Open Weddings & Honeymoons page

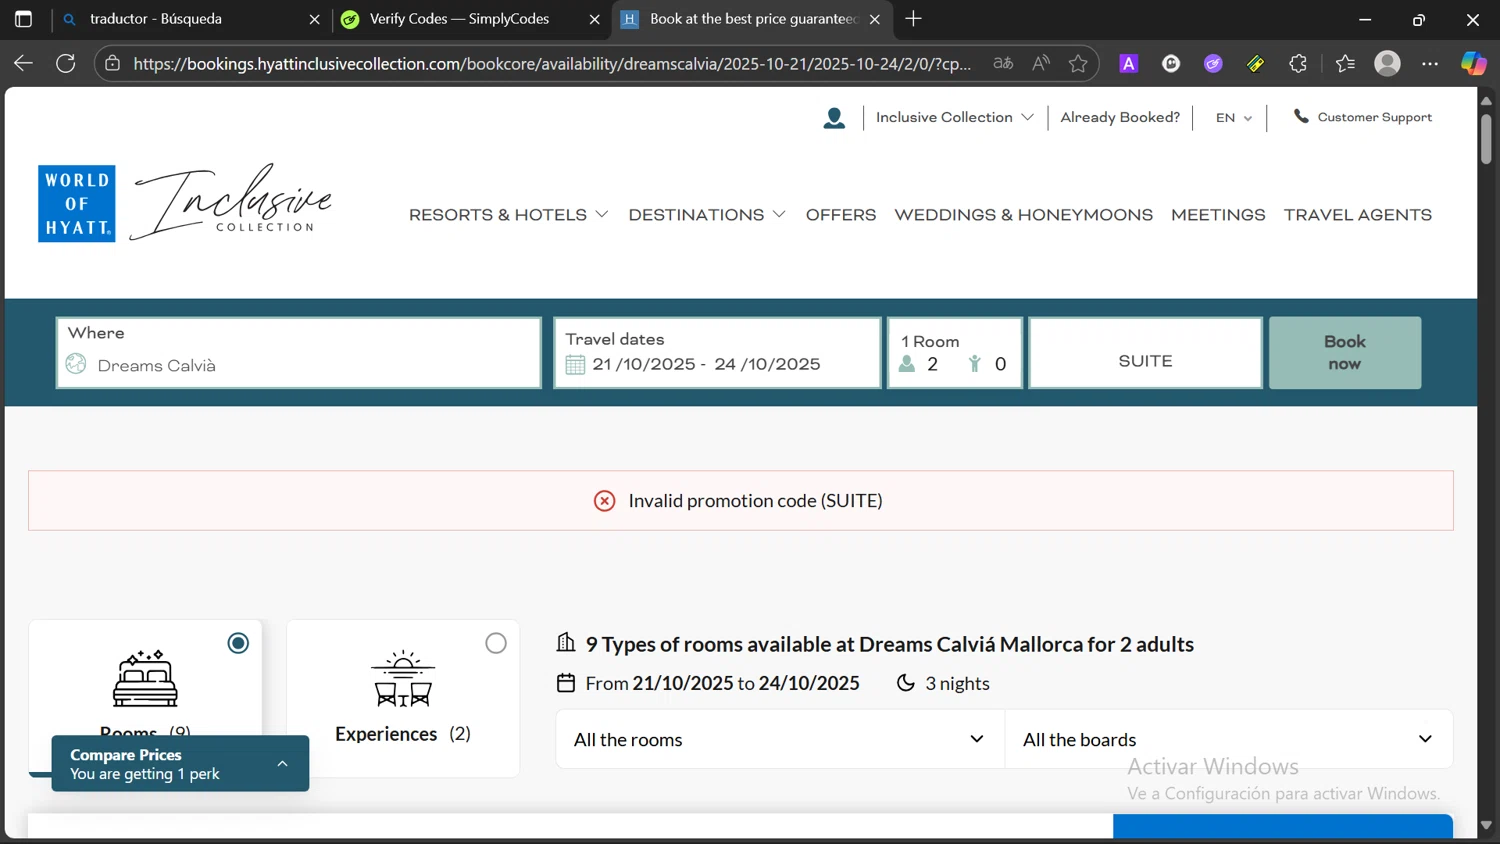coord(1023,215)
